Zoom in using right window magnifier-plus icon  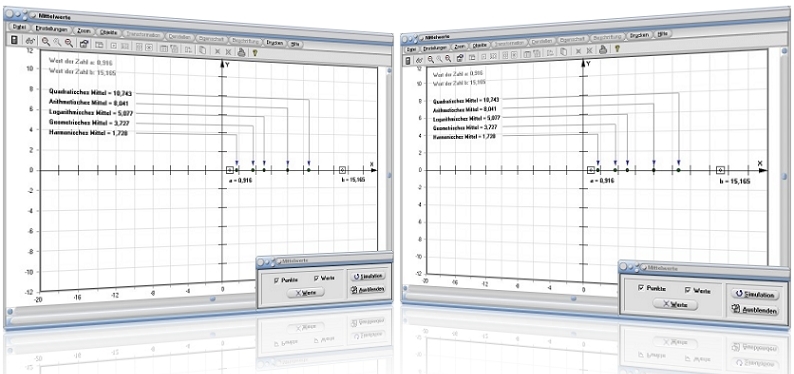tap(431, 59)
